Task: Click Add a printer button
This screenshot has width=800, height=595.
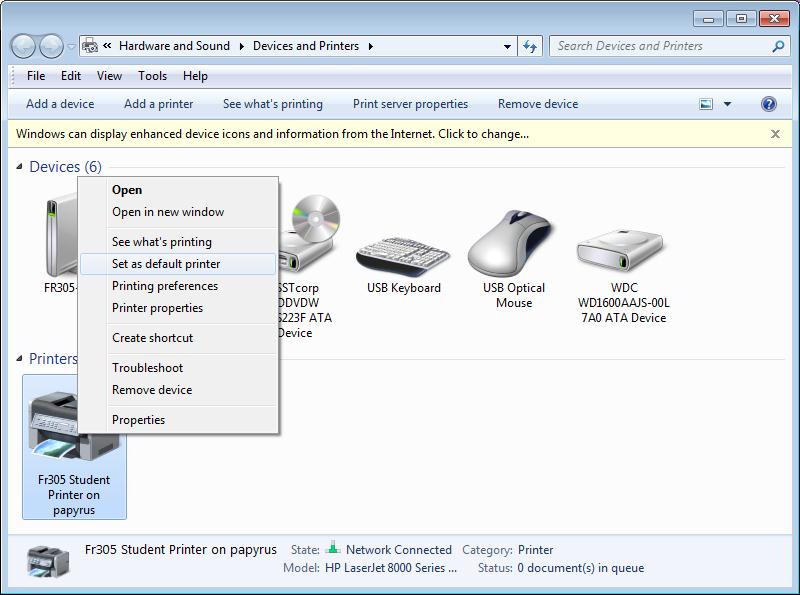Action: (158, 104)
